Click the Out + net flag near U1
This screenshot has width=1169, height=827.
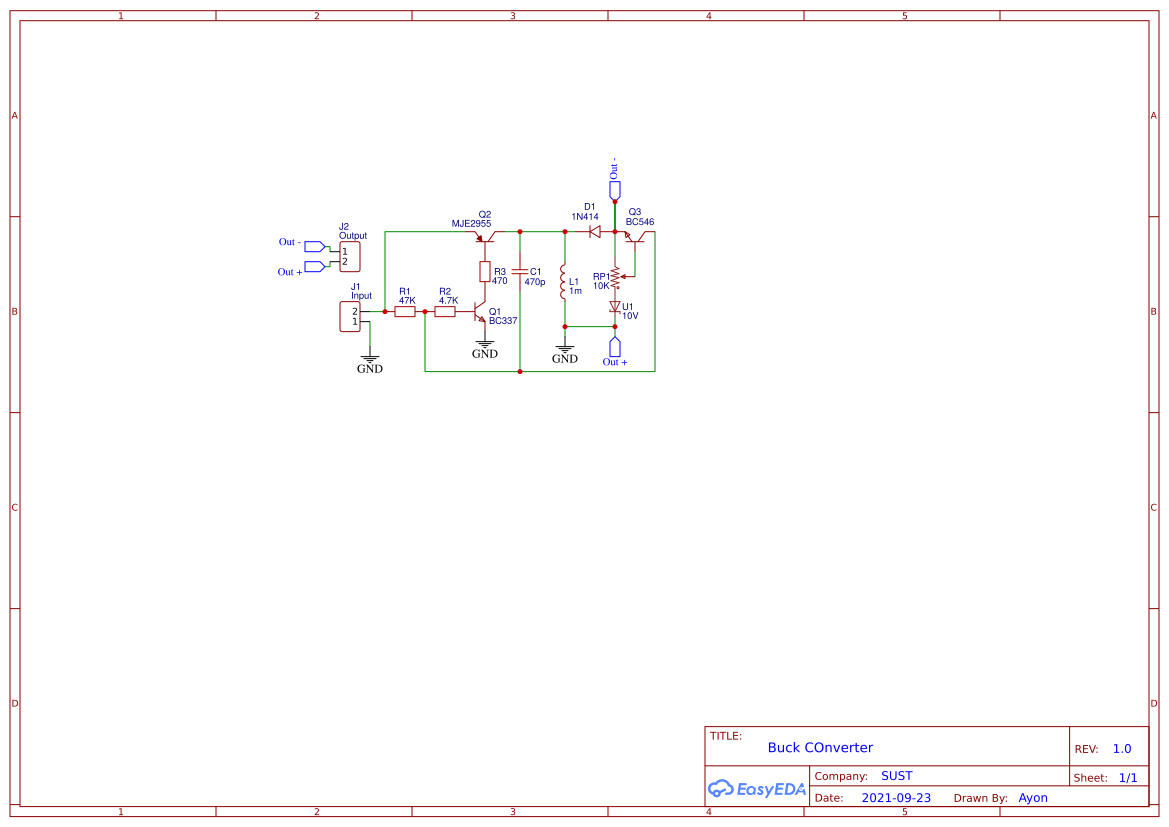coord(614,345)
